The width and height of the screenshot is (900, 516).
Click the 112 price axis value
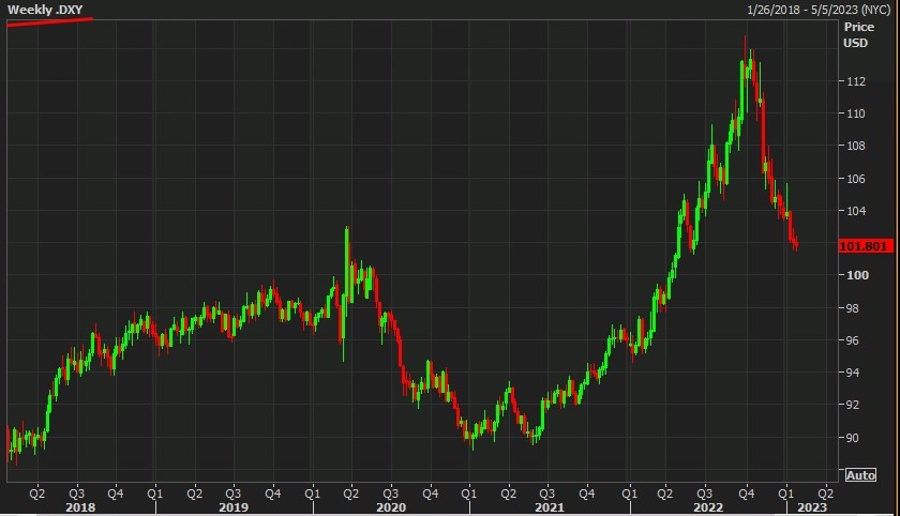pos(856,82)
